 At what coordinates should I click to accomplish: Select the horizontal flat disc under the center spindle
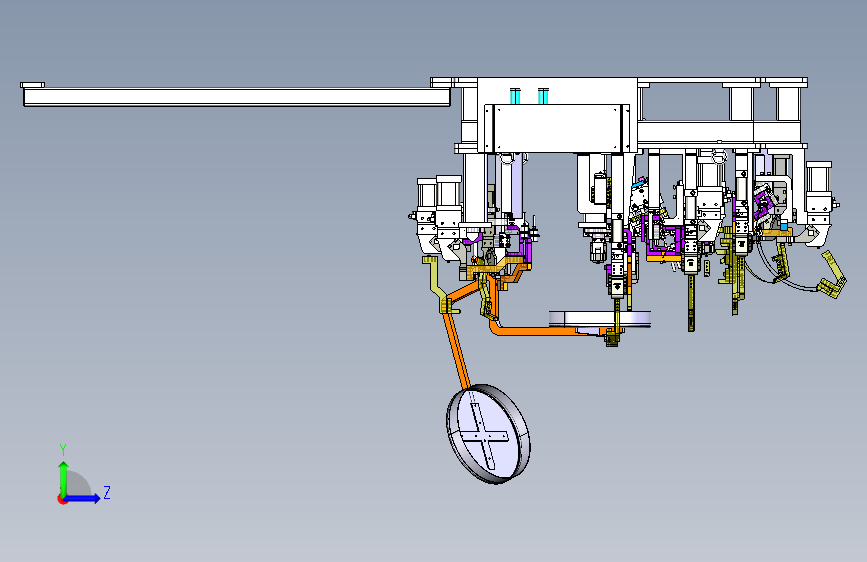(600, 320)
